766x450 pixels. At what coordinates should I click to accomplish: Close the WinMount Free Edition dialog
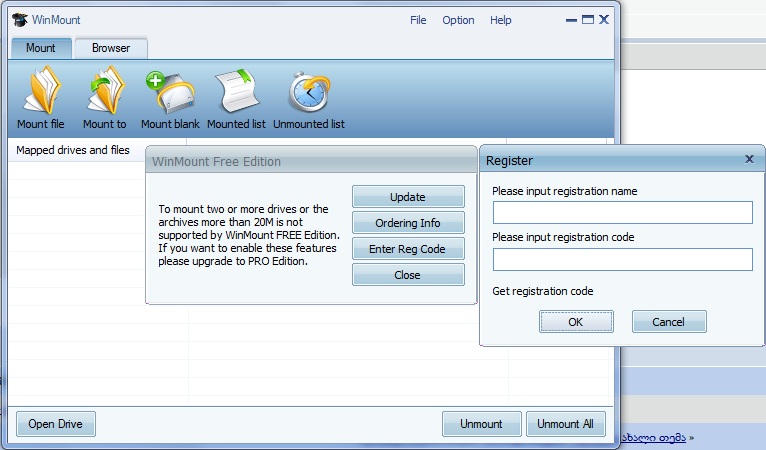[408, 275]
